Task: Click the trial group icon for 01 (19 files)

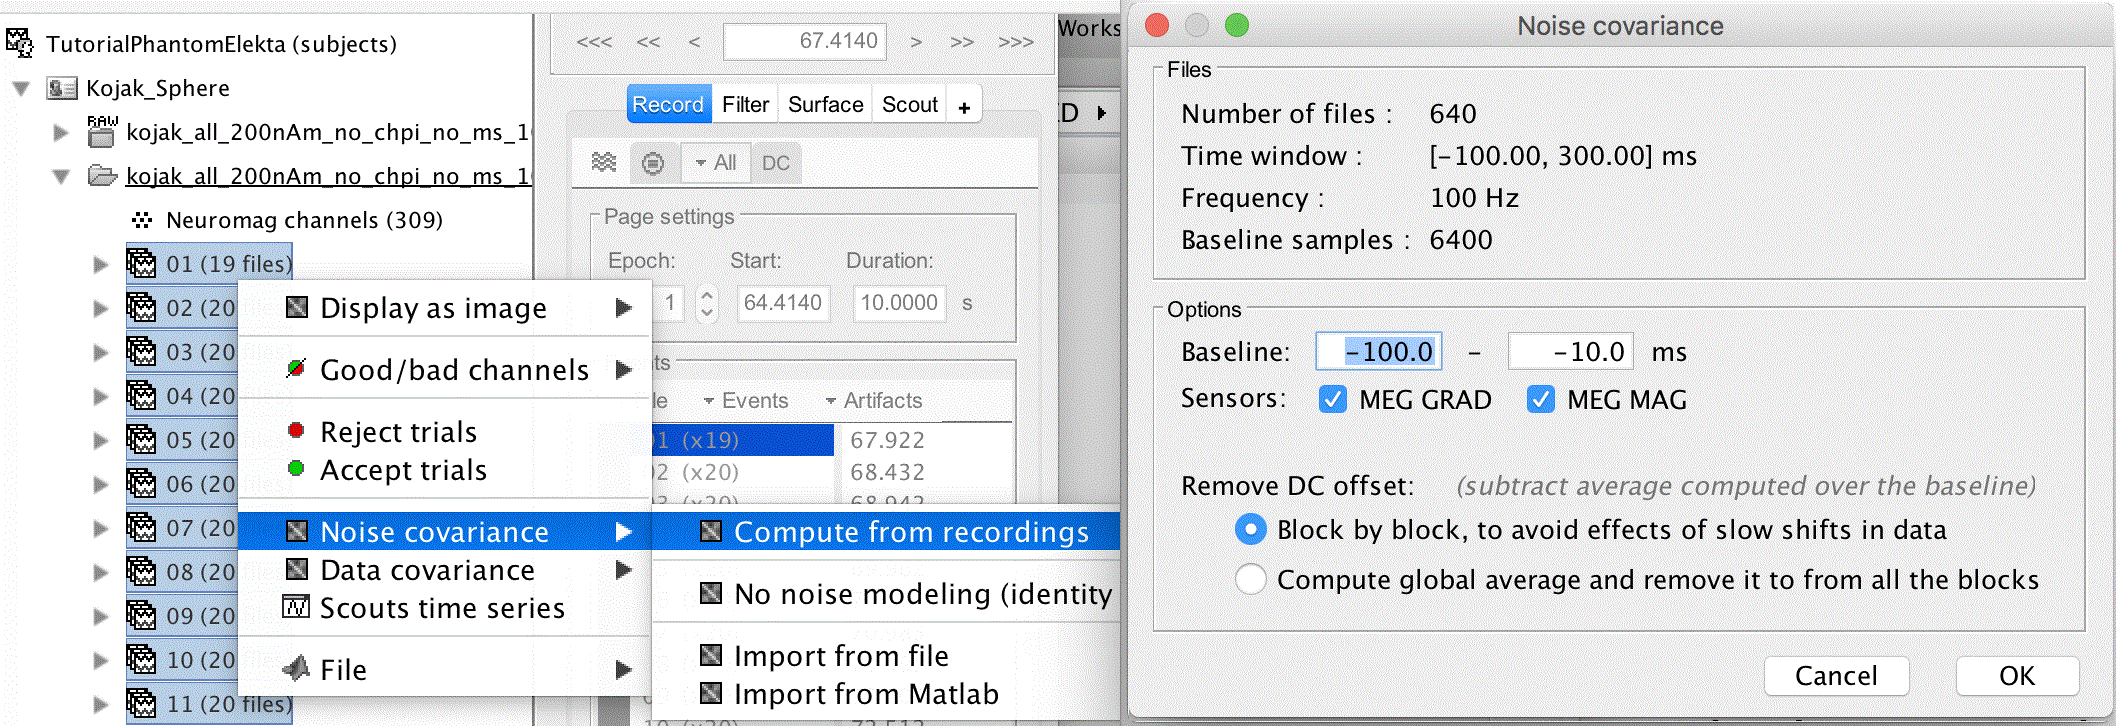Action: (x=141, y=264)
